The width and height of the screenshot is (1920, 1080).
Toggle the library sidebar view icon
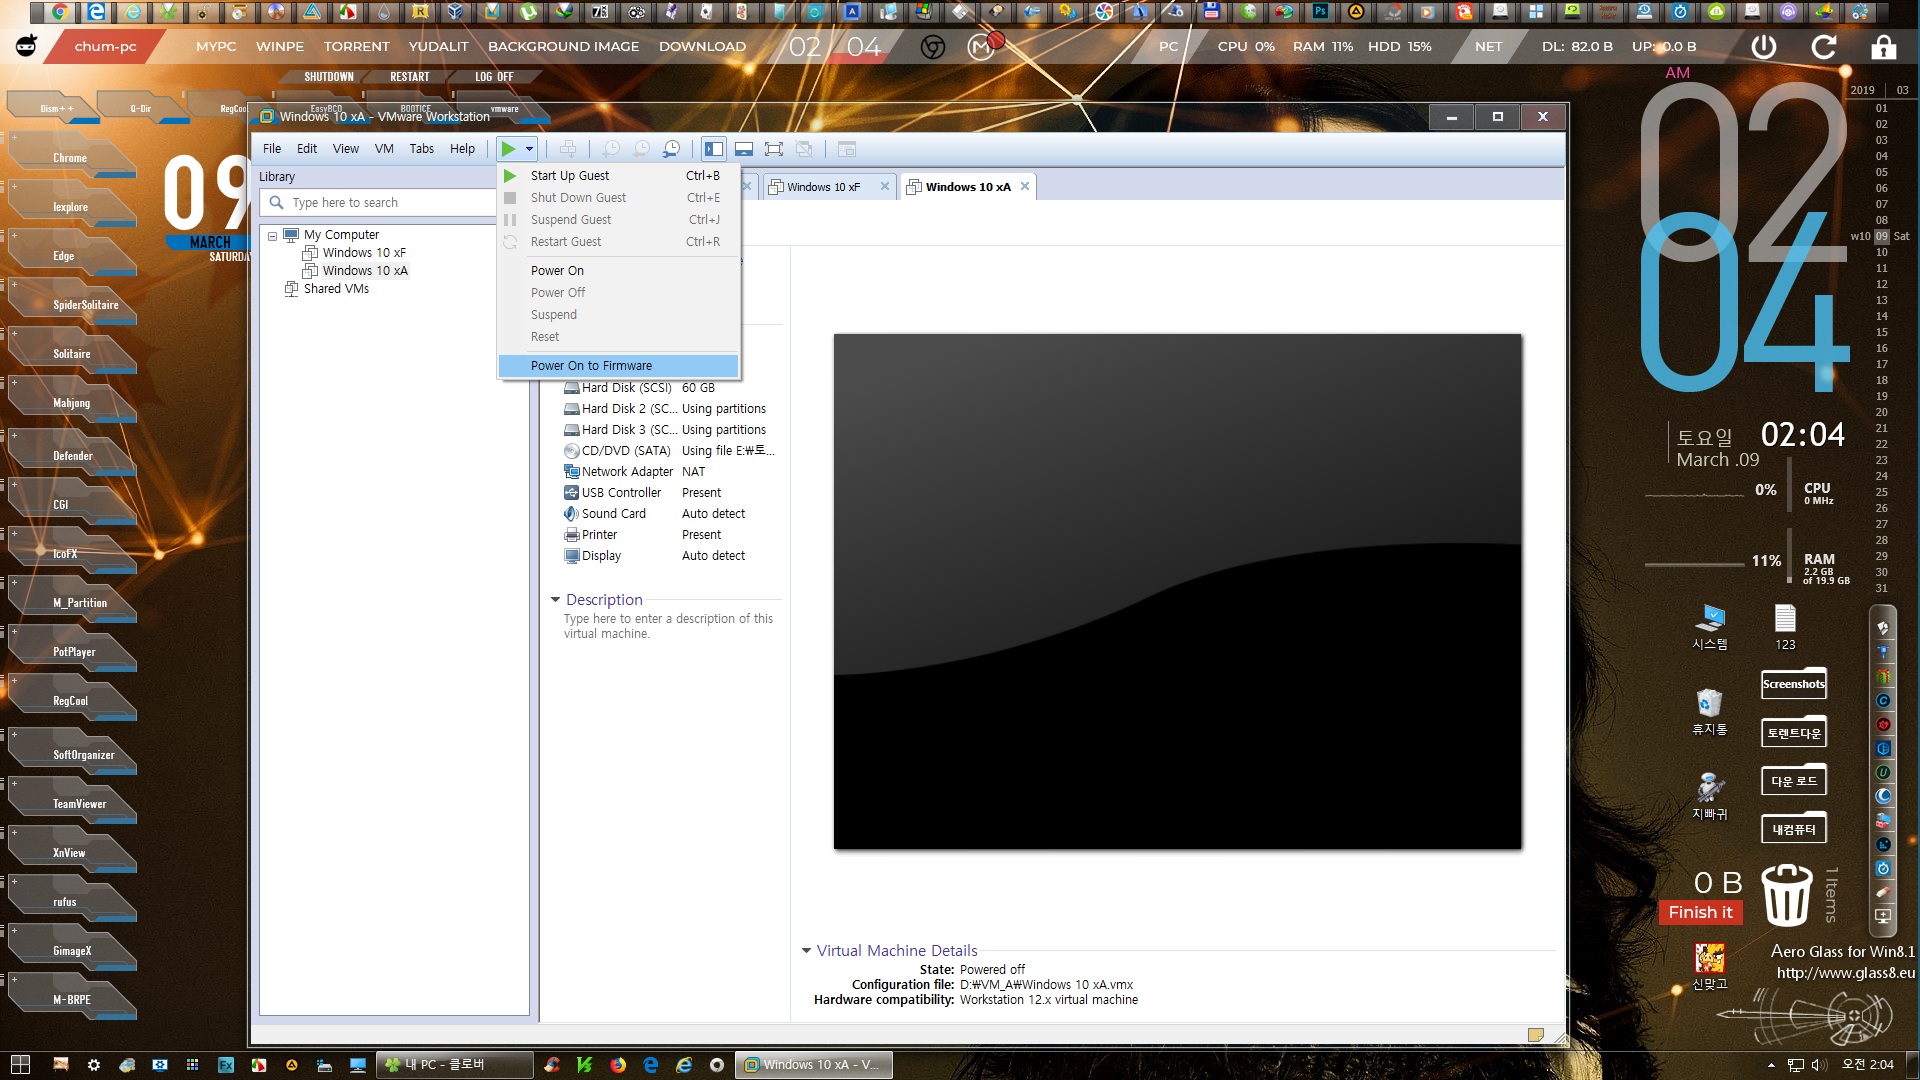(x=713, y=149)
